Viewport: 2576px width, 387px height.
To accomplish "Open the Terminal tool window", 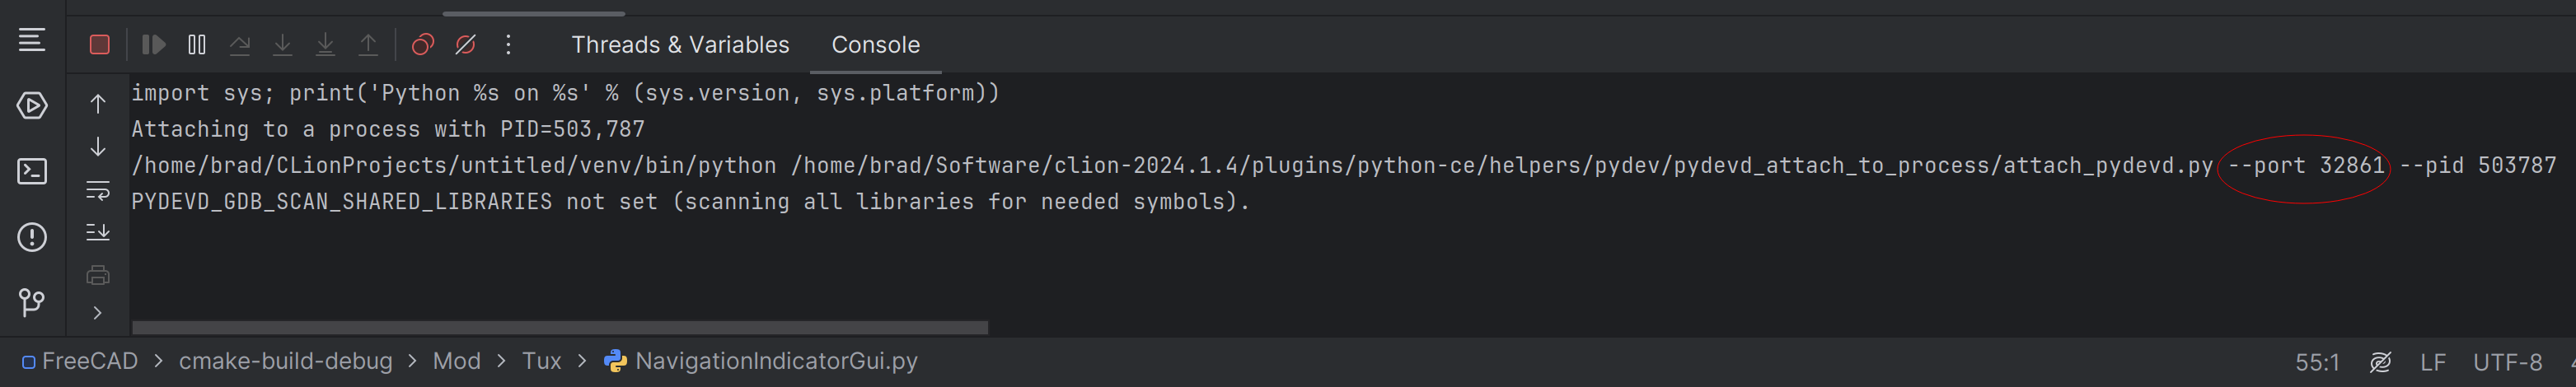I will coord(32,171).
